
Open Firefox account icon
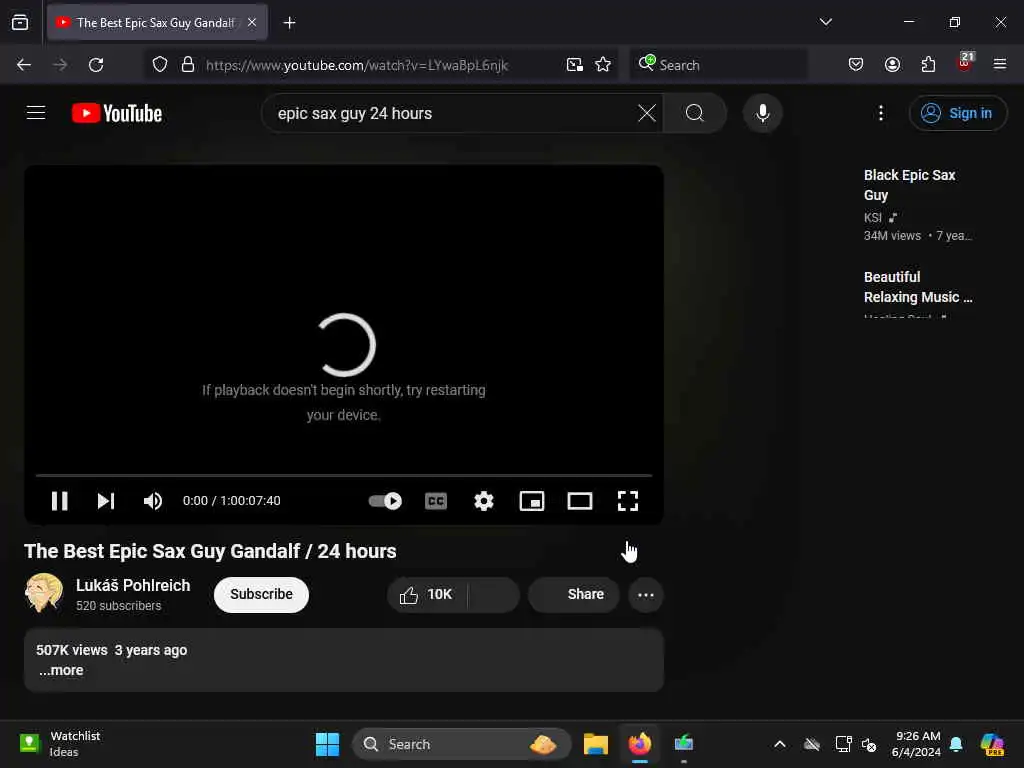[892, 65]
